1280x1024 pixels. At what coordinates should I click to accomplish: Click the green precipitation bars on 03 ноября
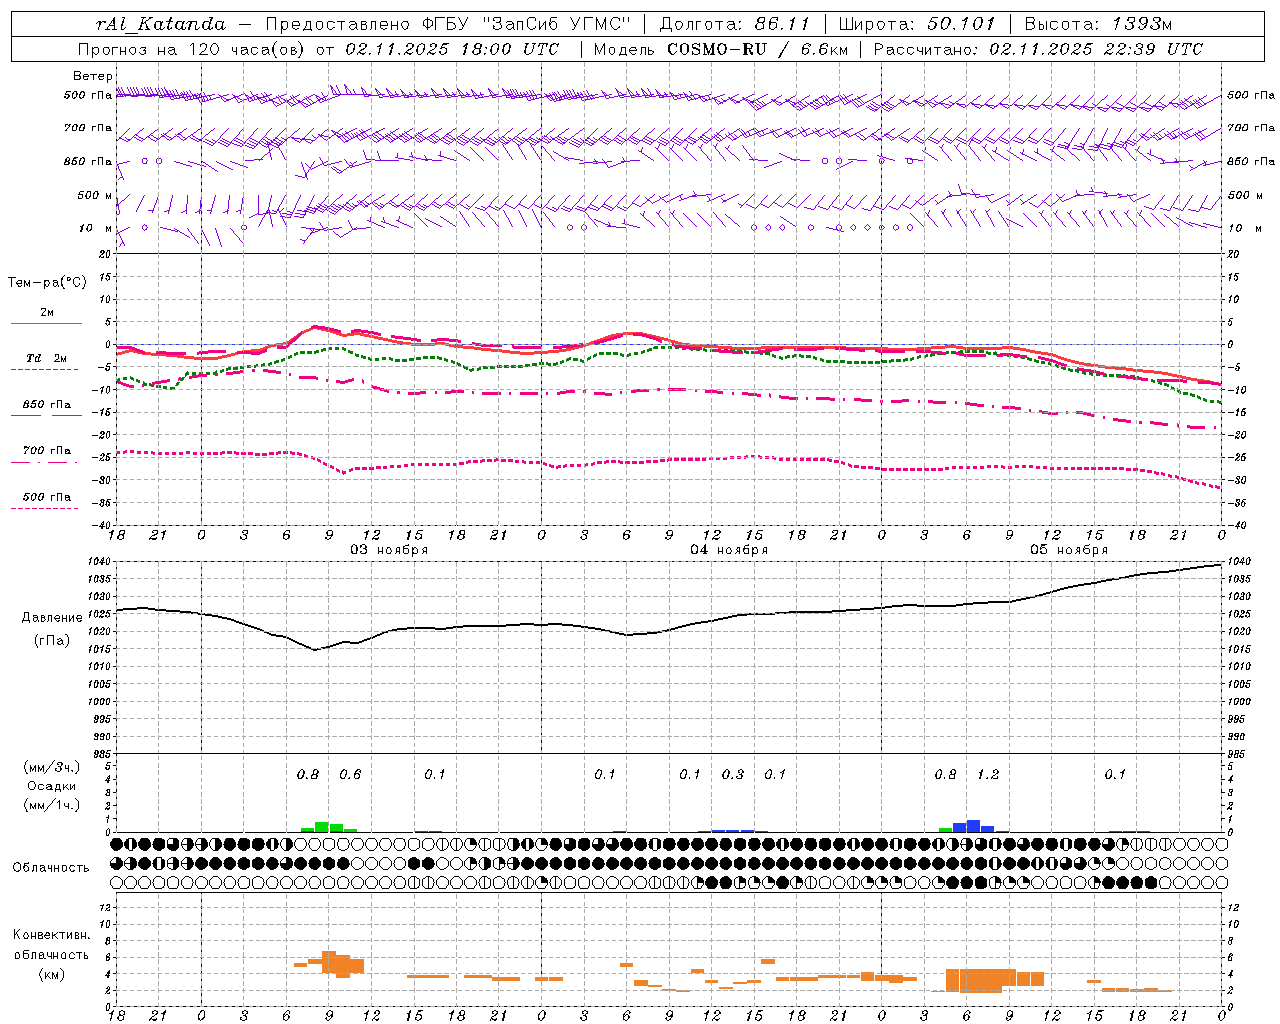pyautogui.click(x=329, y=827)
